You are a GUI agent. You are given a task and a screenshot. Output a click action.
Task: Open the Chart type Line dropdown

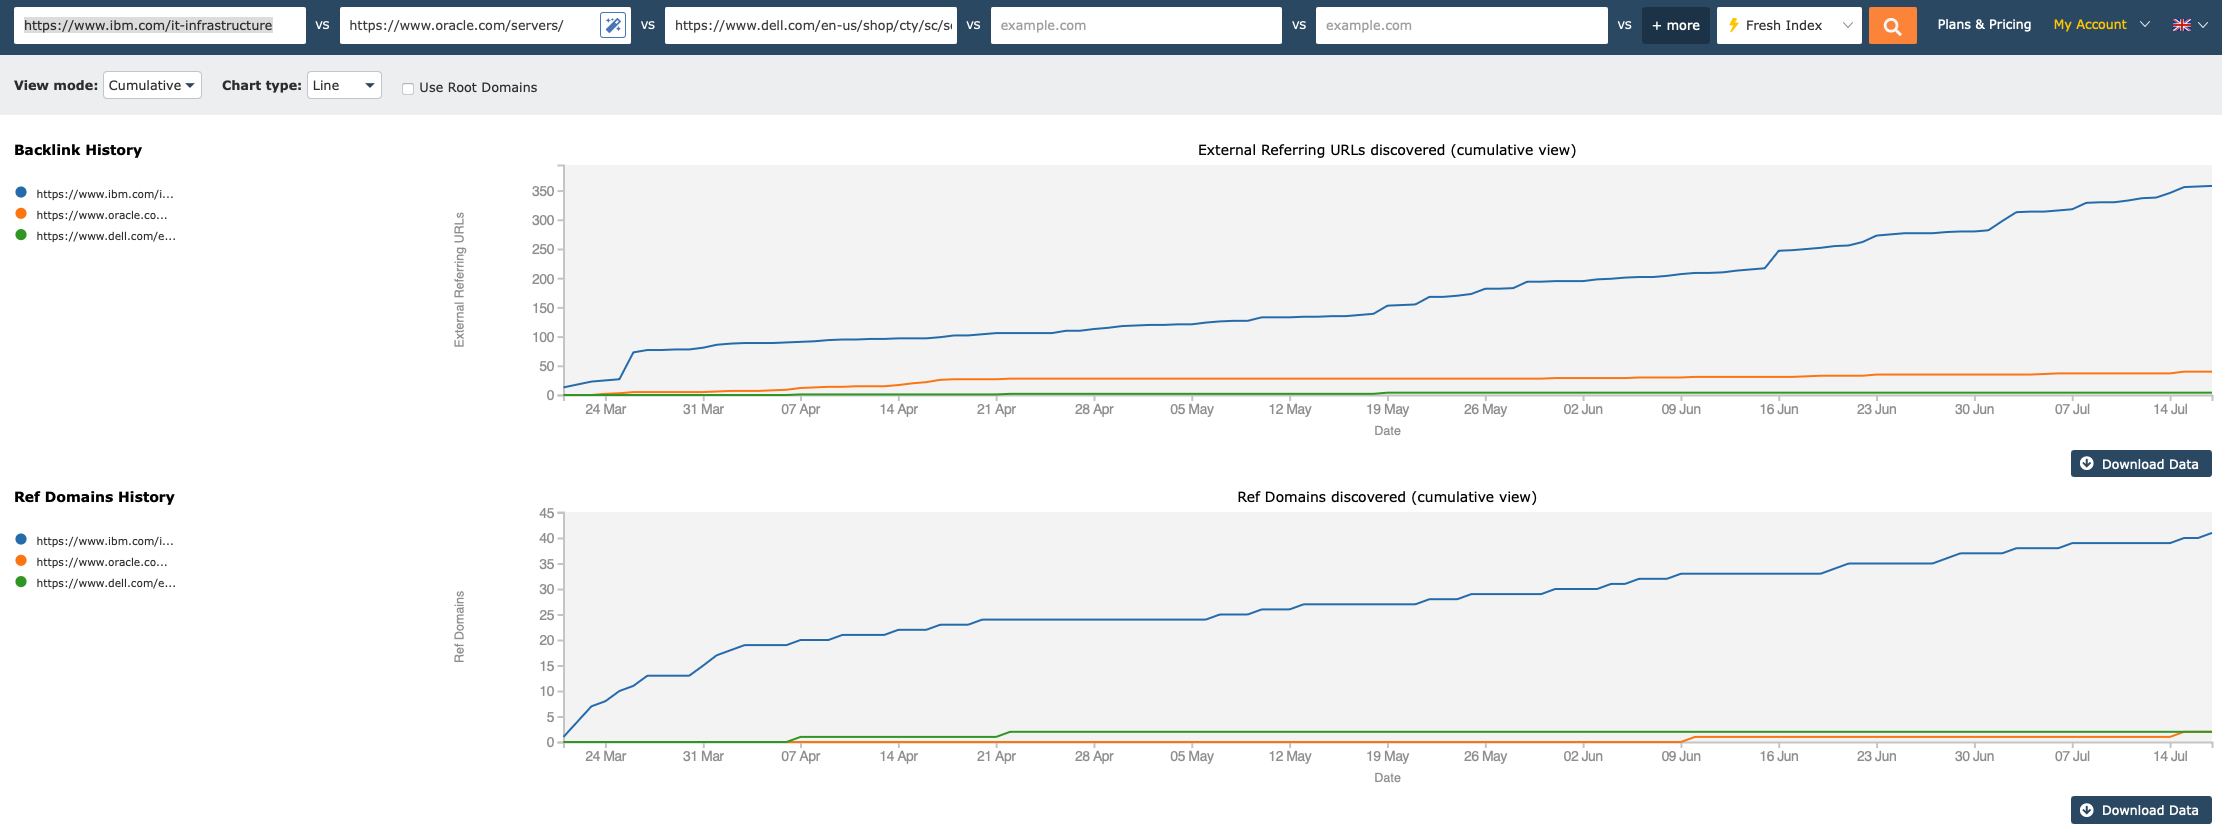343,85
